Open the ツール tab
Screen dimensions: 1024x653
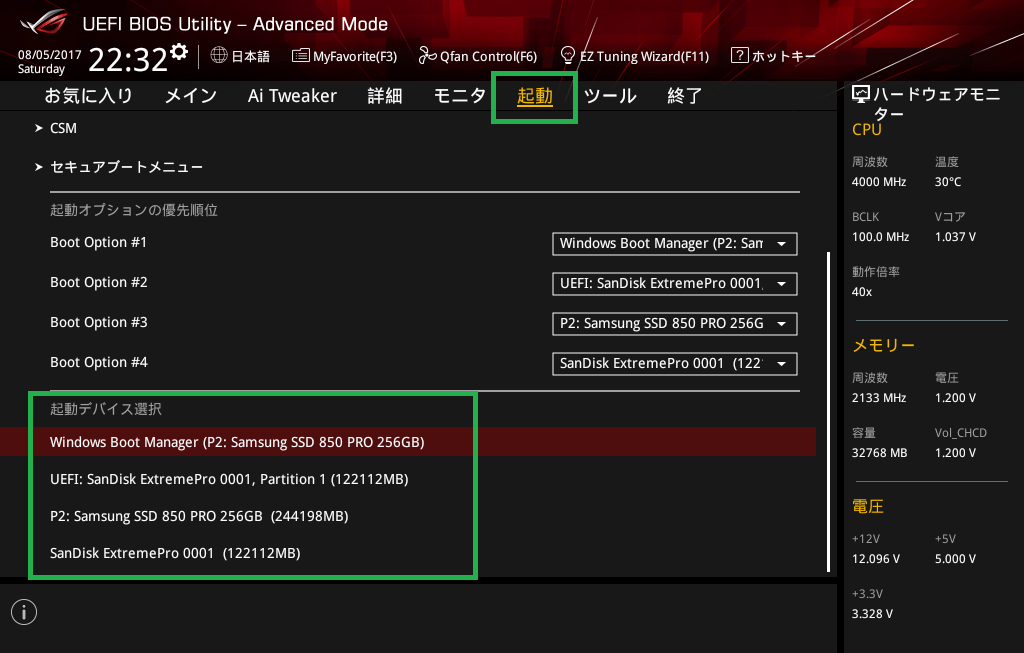[x=610, y=96]
